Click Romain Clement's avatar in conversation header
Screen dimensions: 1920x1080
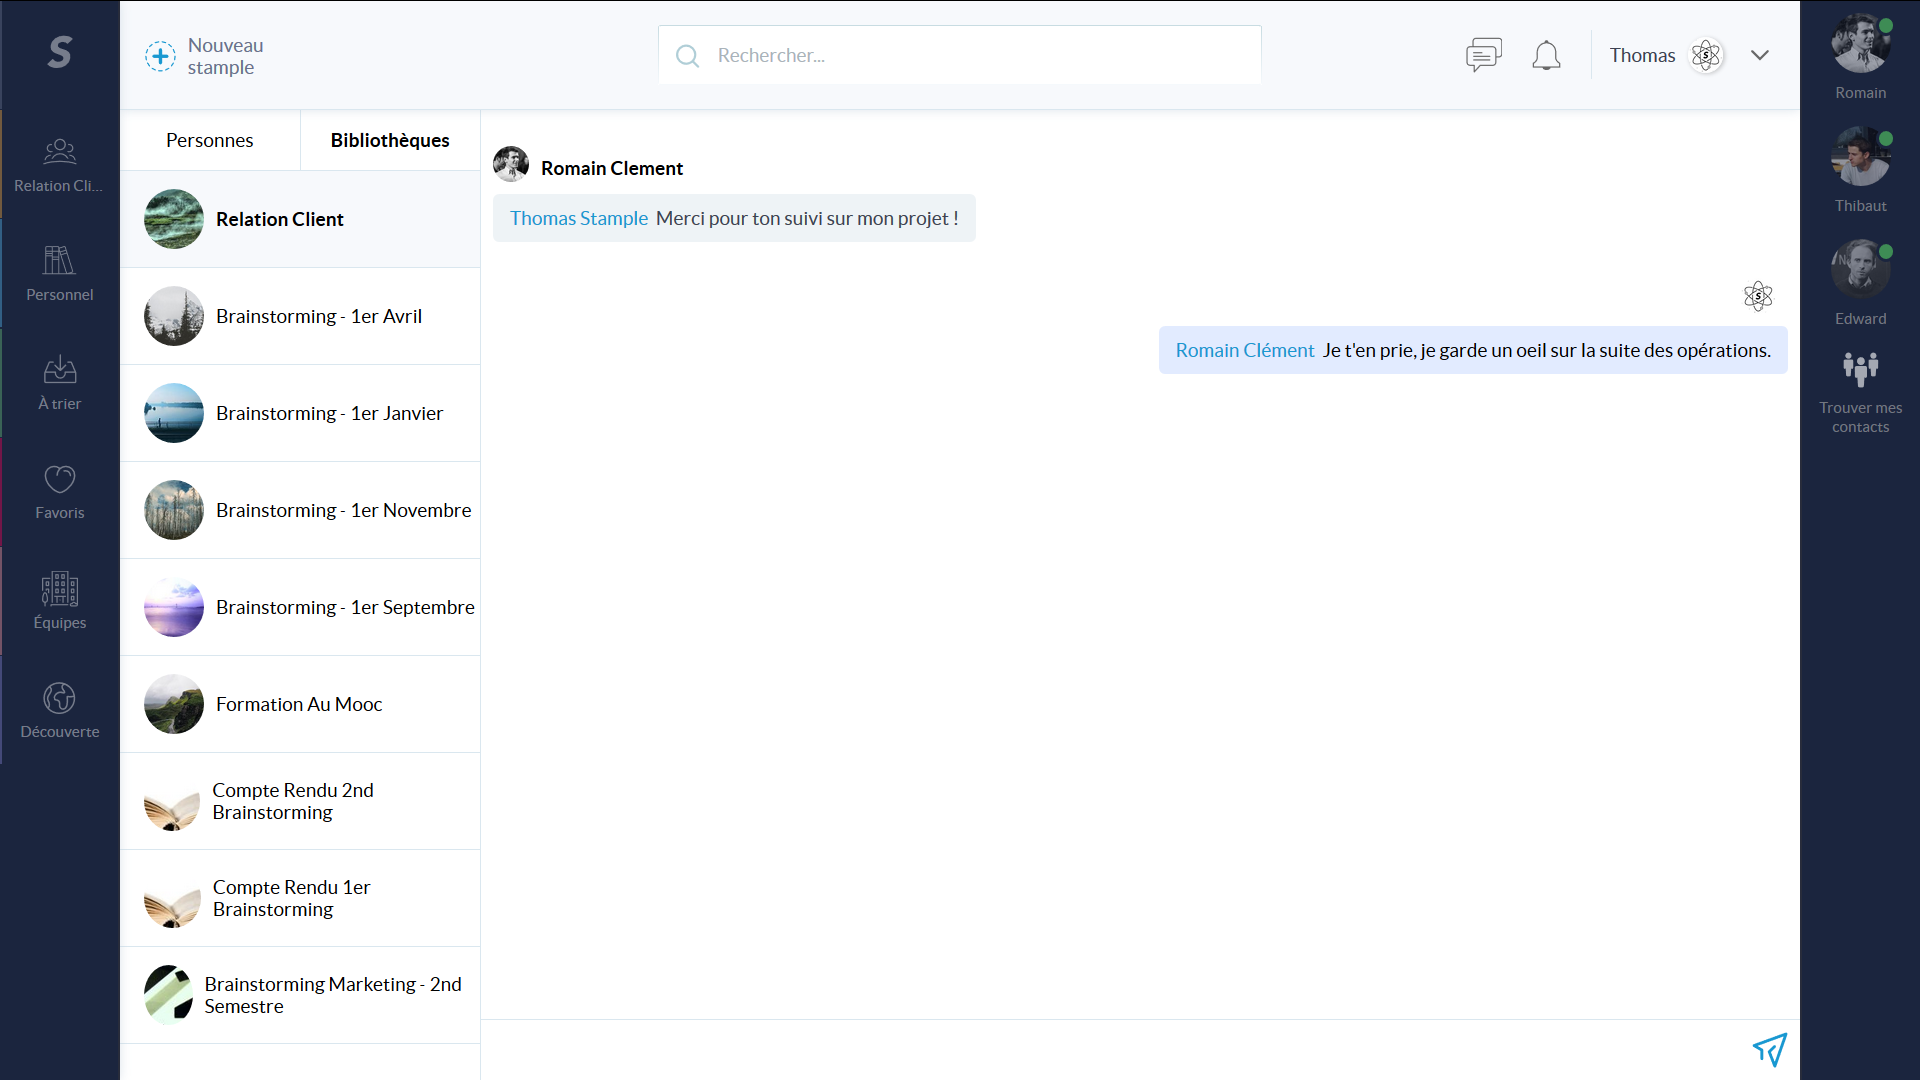[x=511, y=164]
